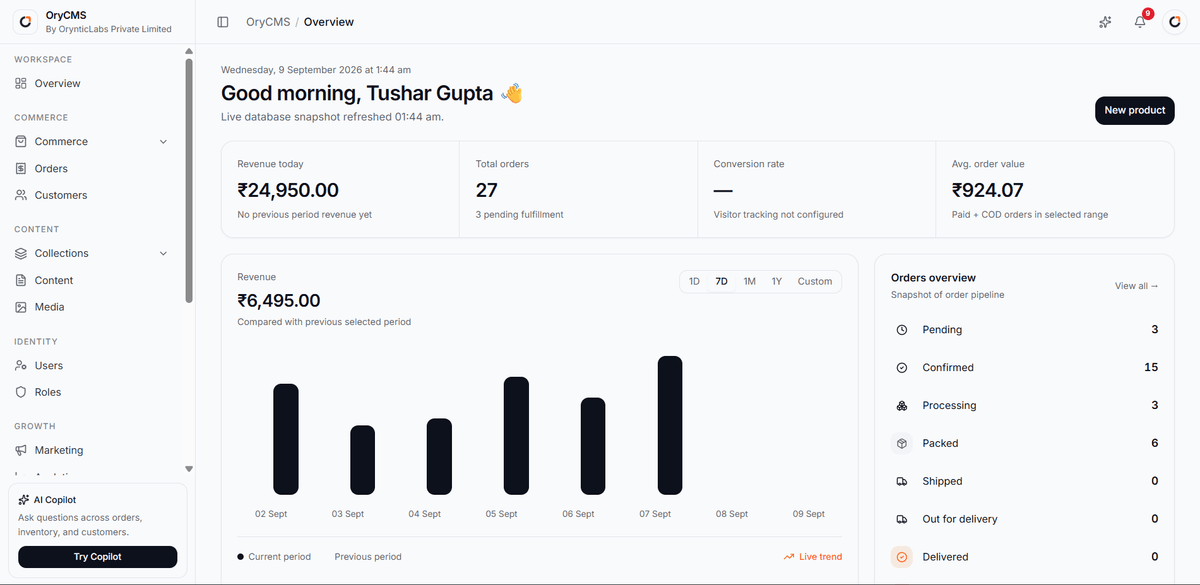The image size is (1200, 585).
Task: Click the Users icon in Identity section
Action: 21,366
